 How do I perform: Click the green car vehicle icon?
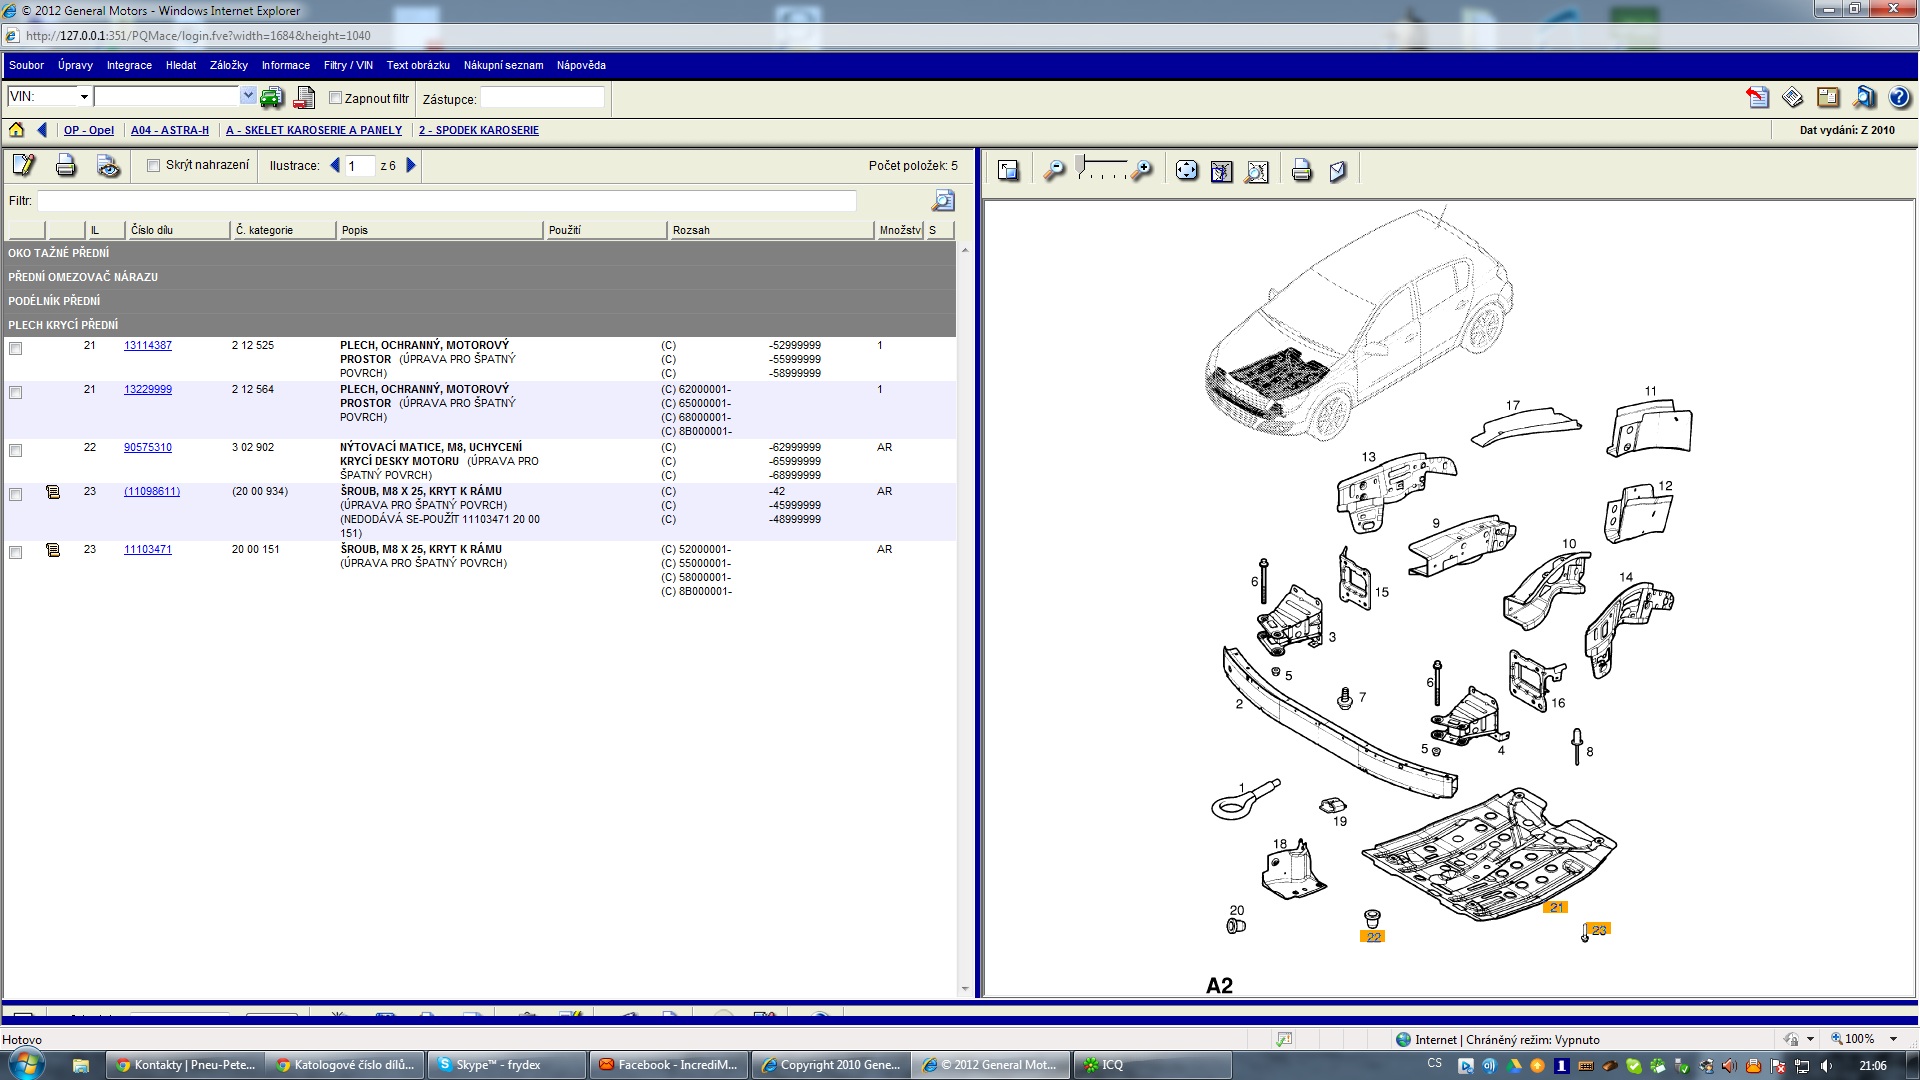271,98
